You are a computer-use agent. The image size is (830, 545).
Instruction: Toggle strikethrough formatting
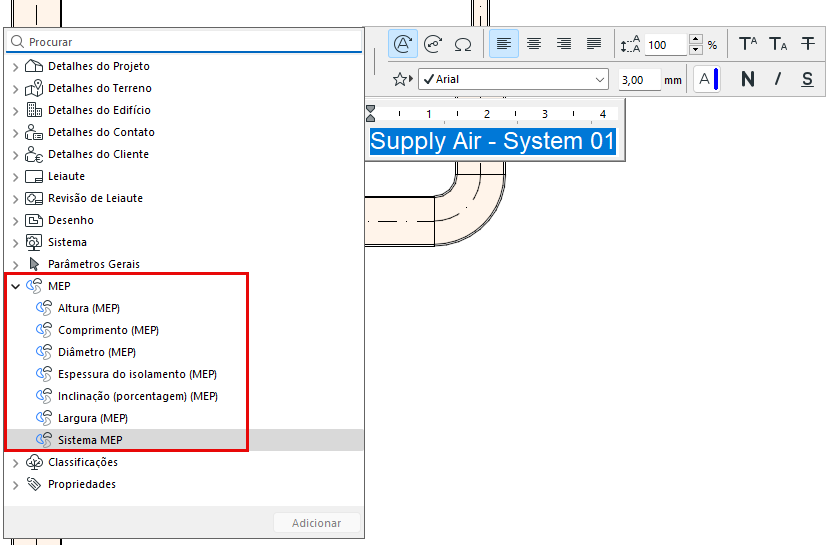807,43
